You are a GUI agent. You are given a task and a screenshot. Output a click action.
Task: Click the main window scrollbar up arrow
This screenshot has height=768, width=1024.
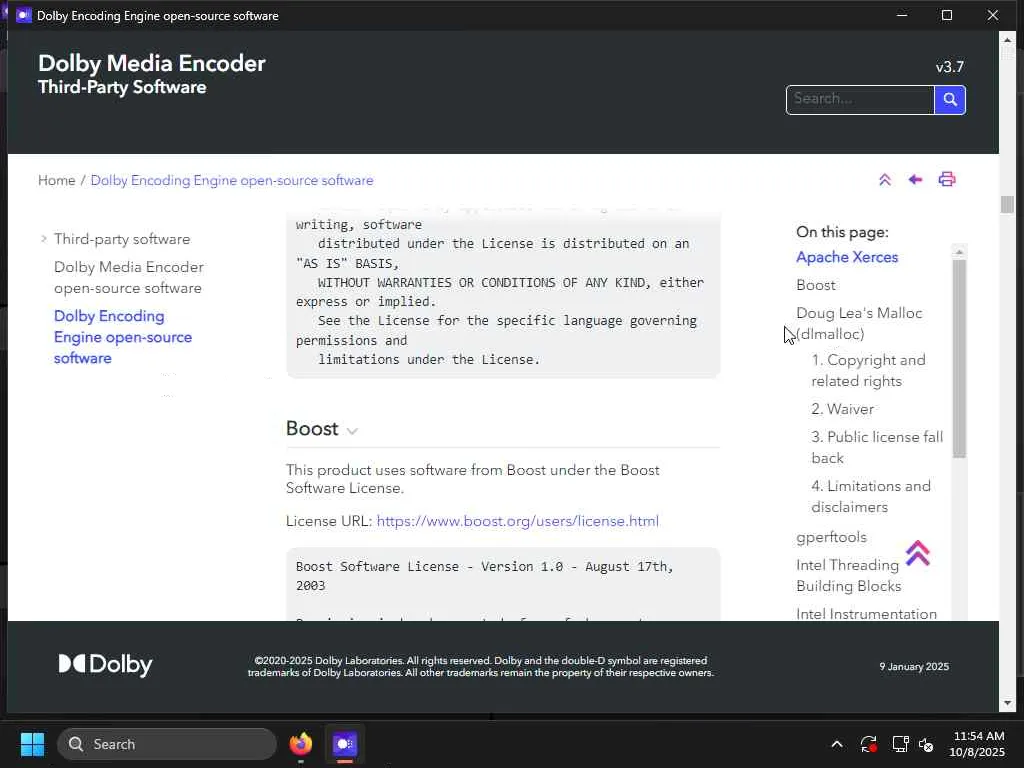click(1007, 40)
